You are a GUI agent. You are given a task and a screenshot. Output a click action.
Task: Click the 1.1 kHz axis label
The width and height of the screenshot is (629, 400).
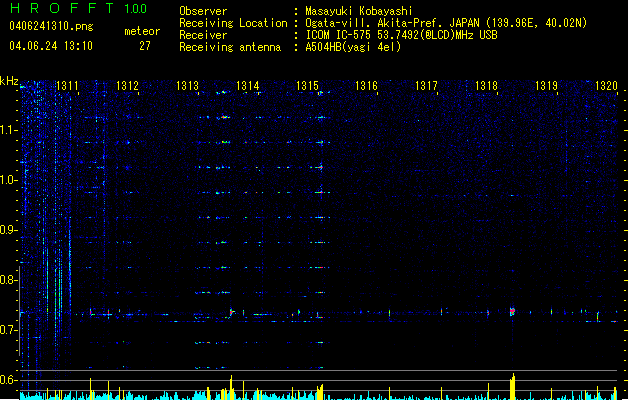[8, 130]
